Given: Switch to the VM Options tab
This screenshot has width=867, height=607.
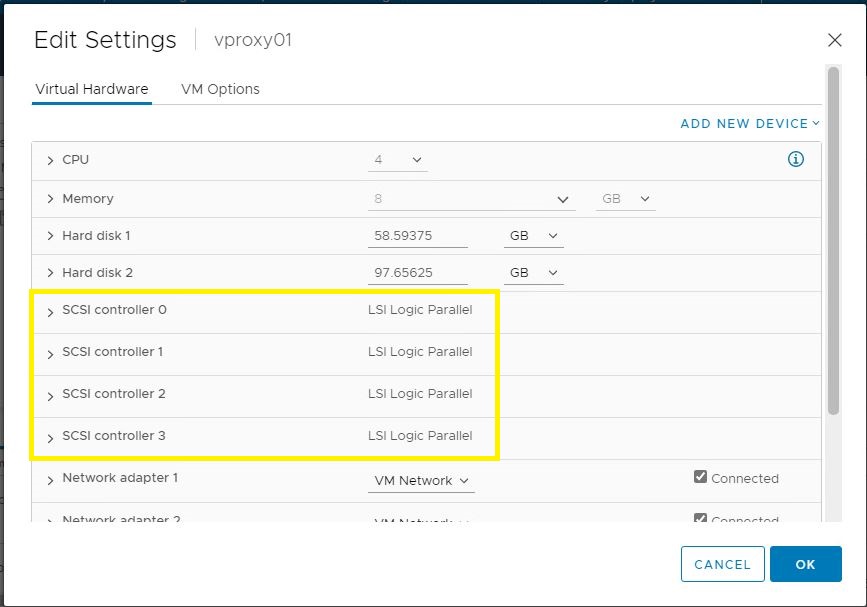Looking at the screenshot, I should coord(220,89).
